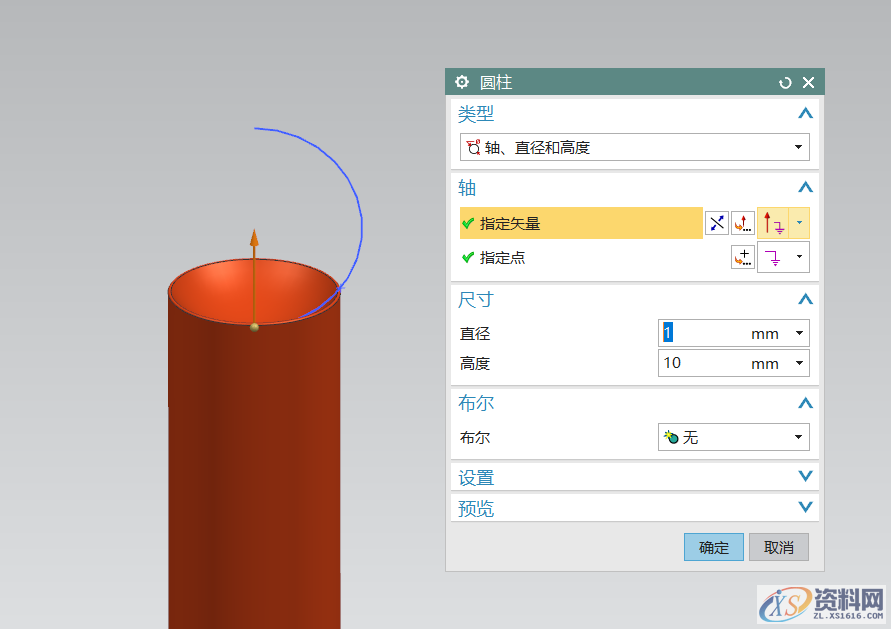Click the Reverse Direction vector icon
This screenshot has height=629, width=891.
(x=717, y=223)
